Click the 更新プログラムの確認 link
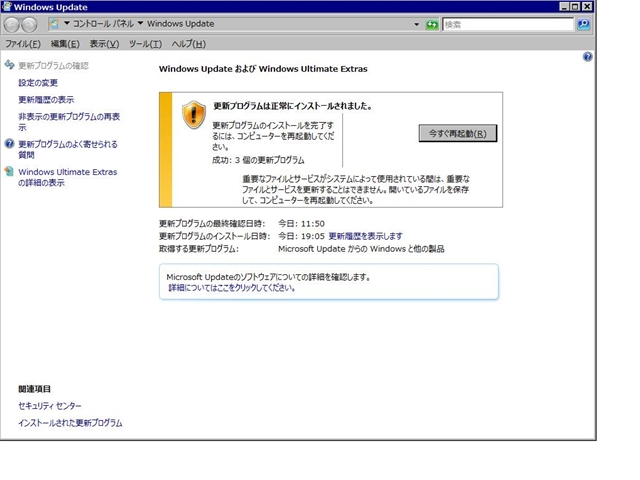Screen dimensions: 640x480 coord(53,65)
